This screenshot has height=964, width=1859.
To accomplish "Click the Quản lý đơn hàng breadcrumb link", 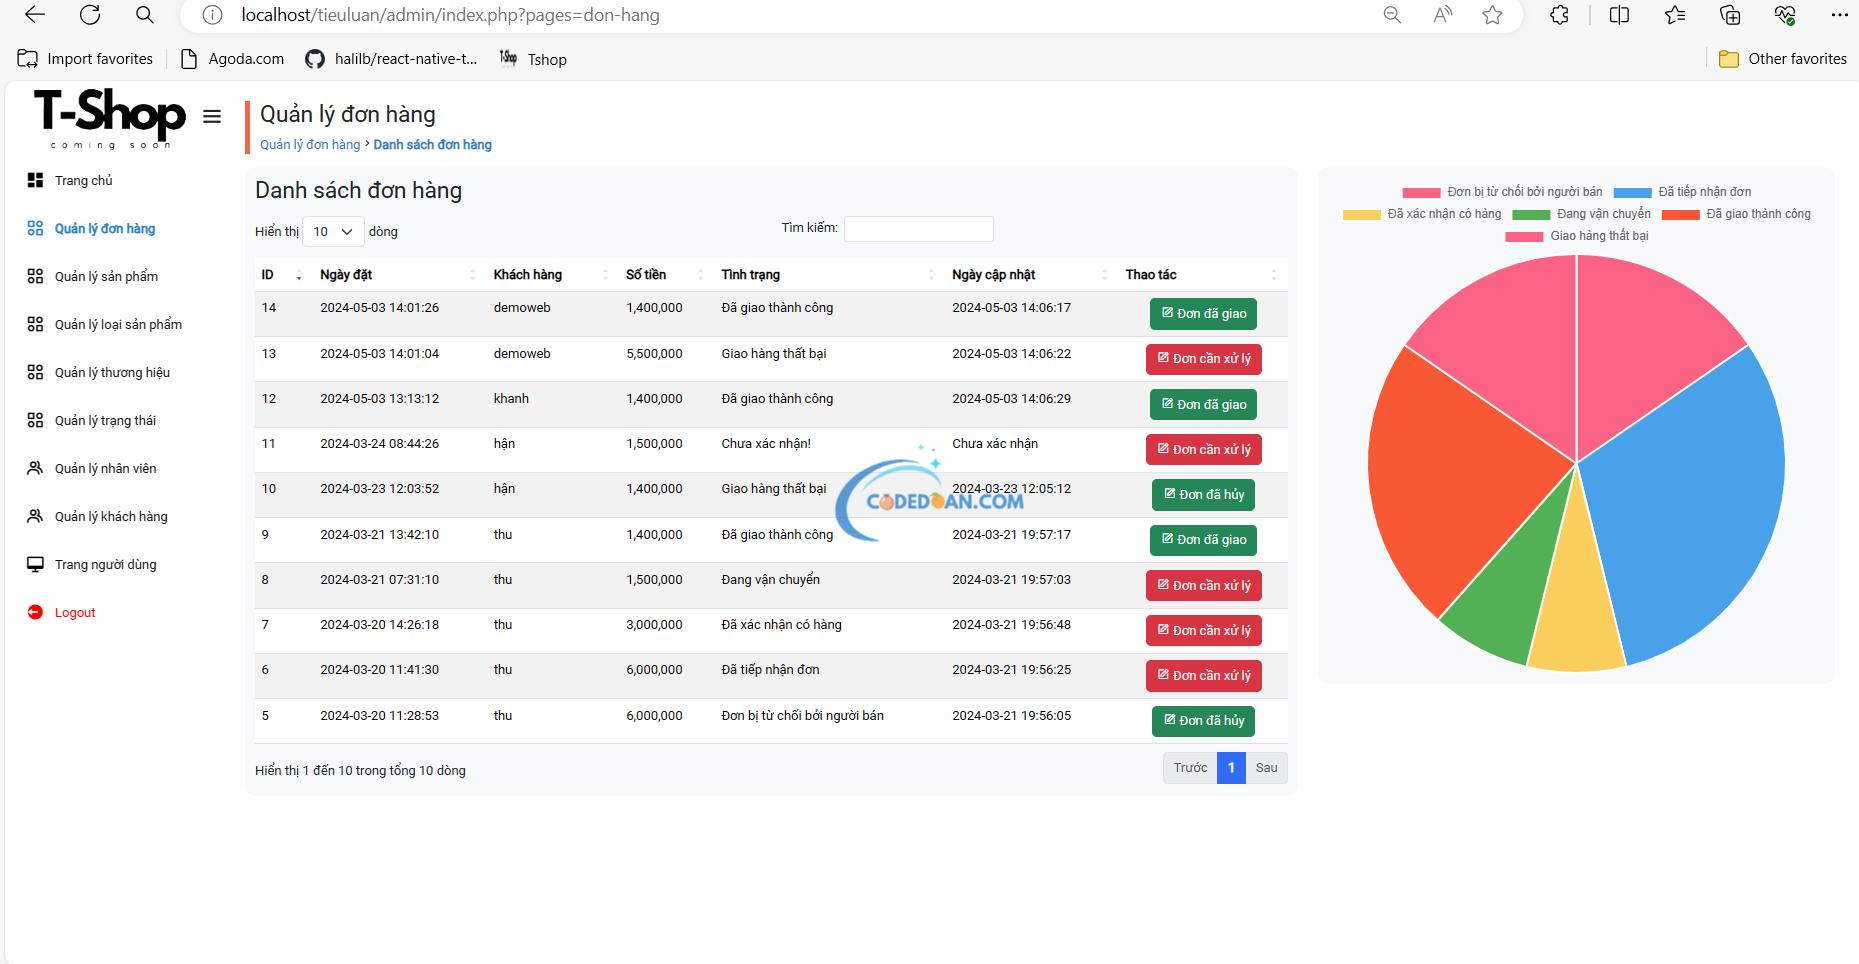I will 310,144.
